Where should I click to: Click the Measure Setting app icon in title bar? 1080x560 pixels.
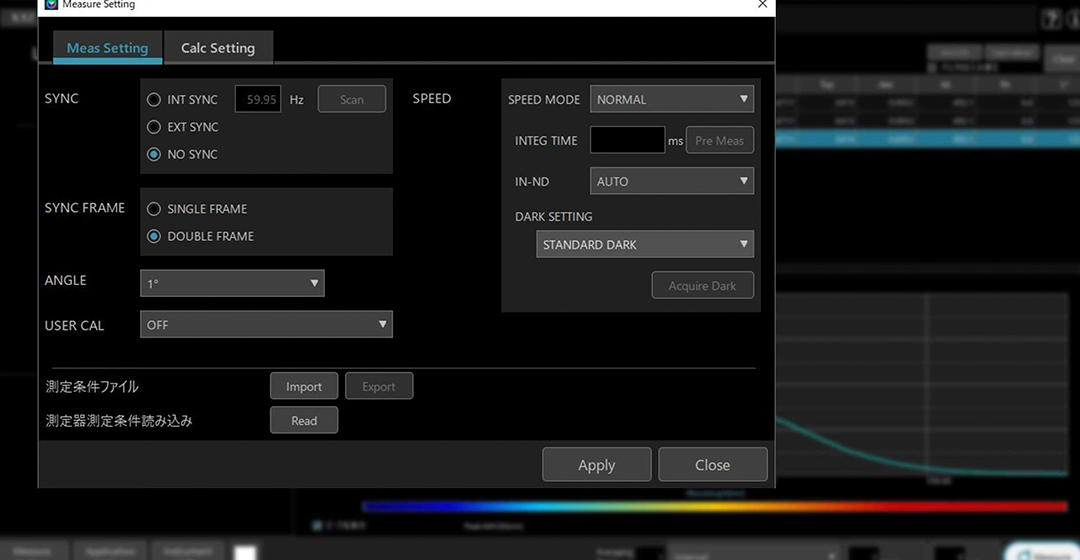(x=52, y=5)
